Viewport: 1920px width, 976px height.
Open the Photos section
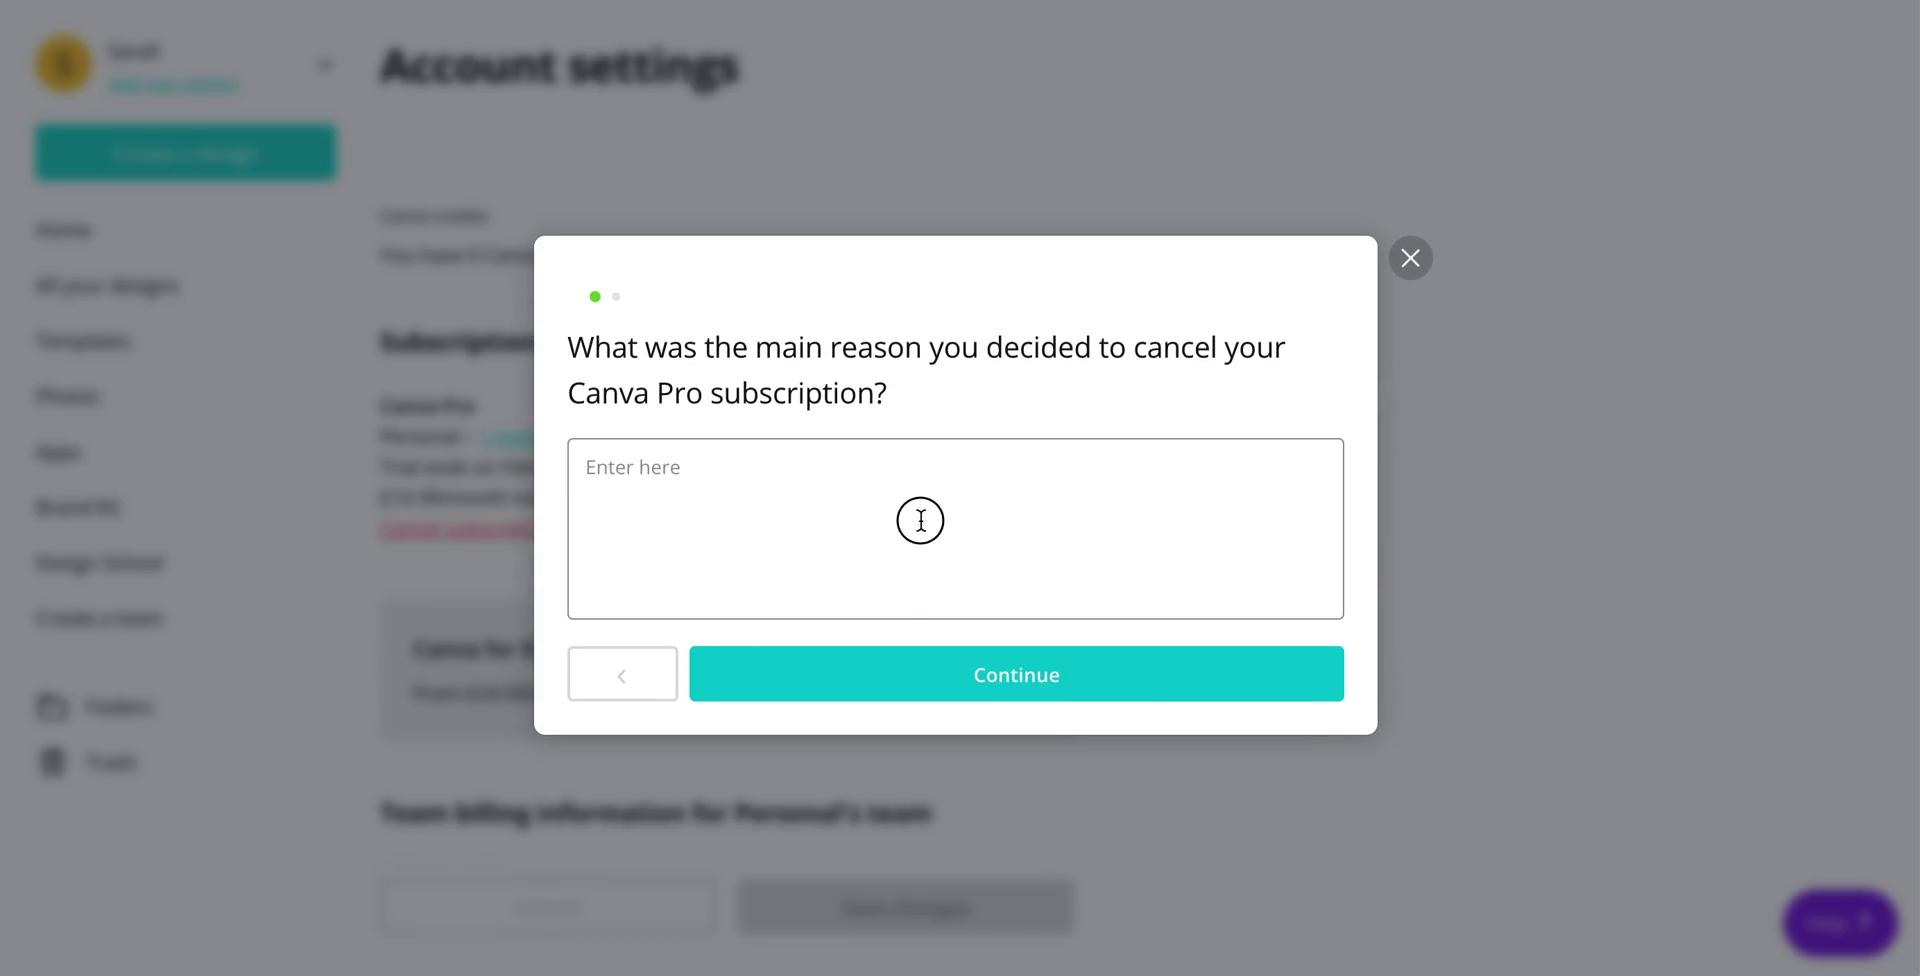coord(67,395)
